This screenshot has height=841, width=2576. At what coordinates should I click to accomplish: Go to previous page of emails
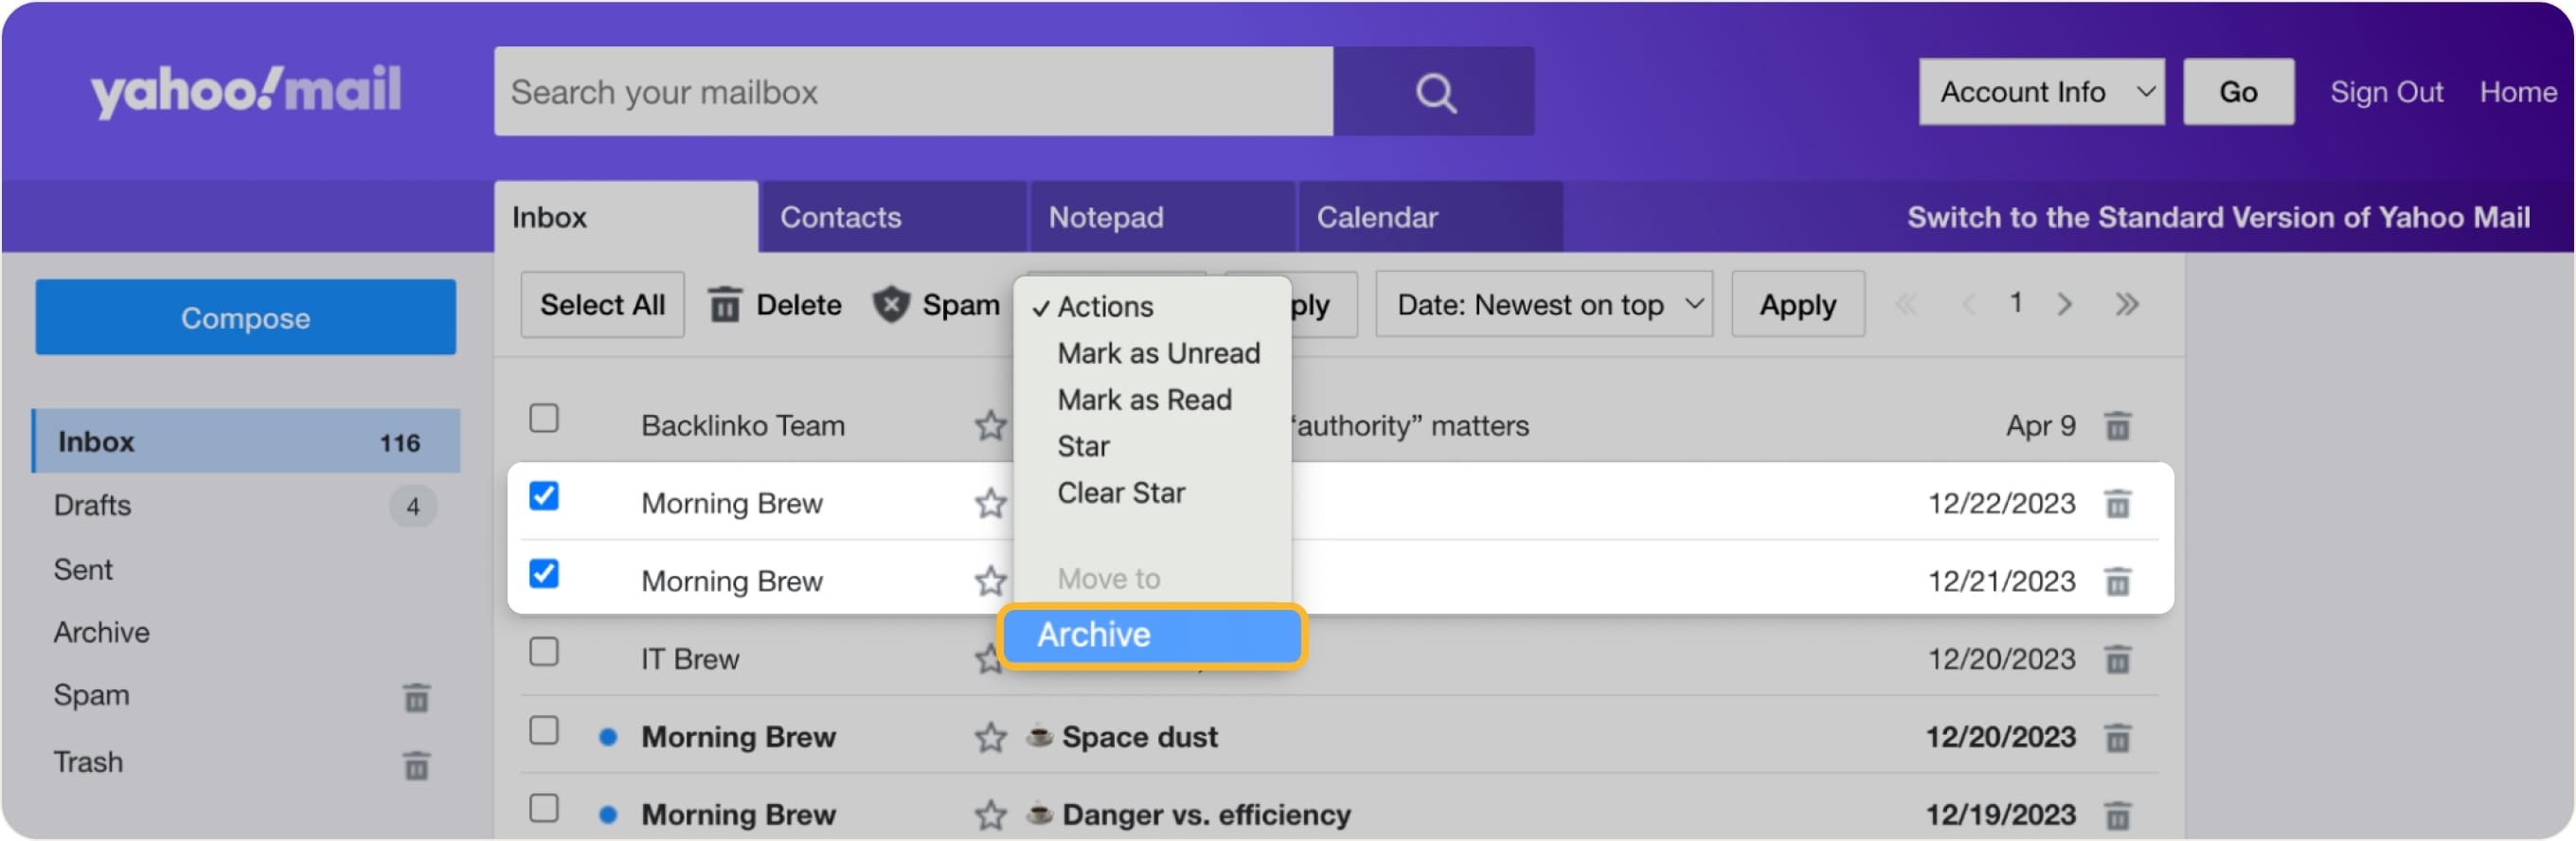click(x=1968, y=304)
